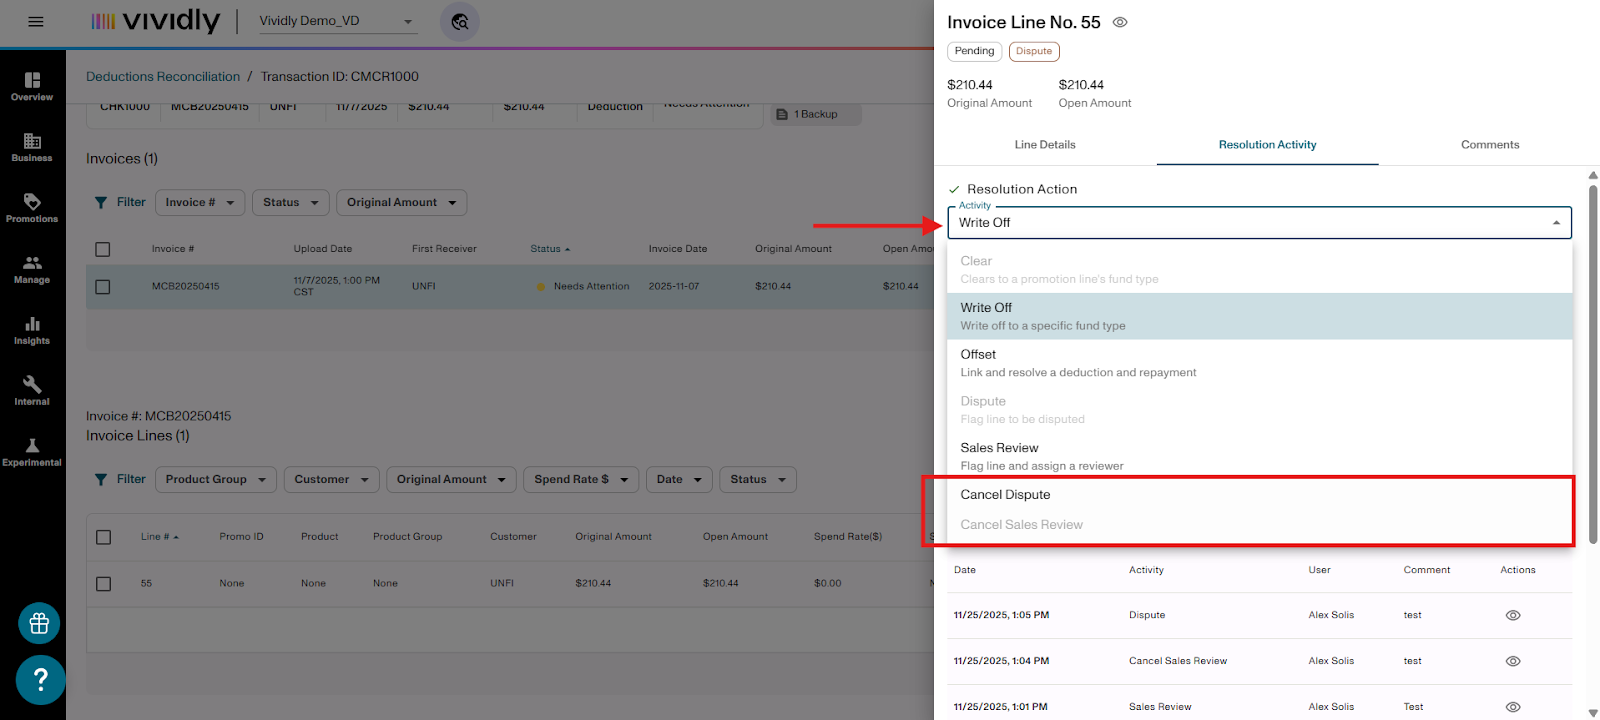Open the Internal tools sidebar icon
The width and height of the screenshot is (1600, 720).
click(x=32, y=391)
